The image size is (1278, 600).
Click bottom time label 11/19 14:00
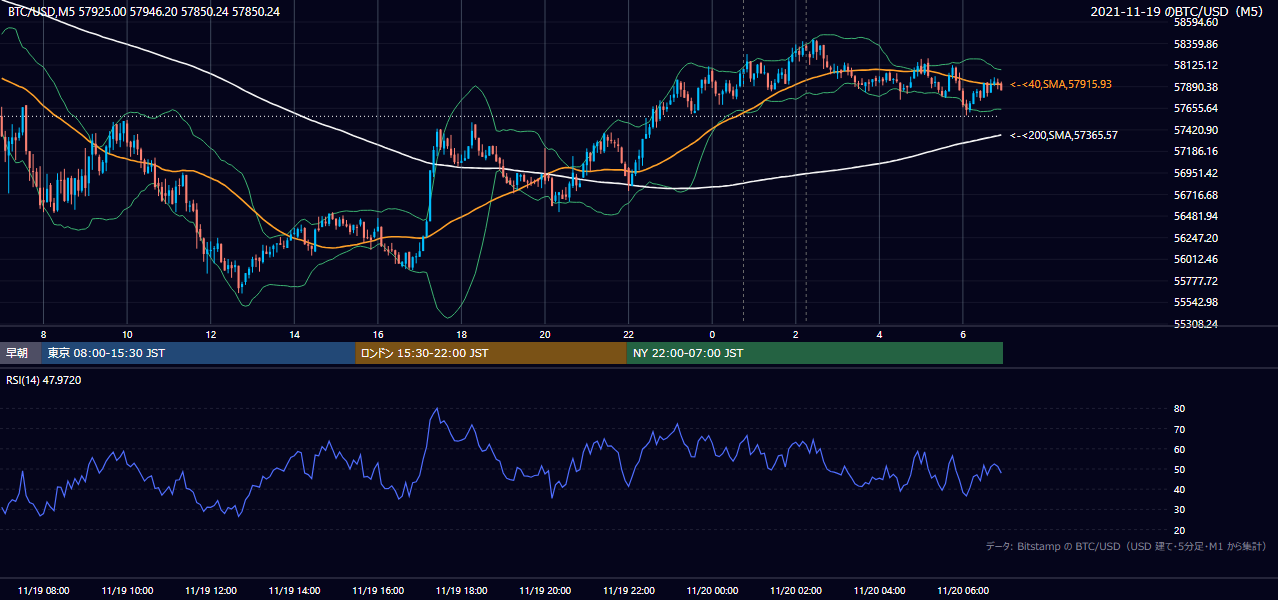click(294, 591)
